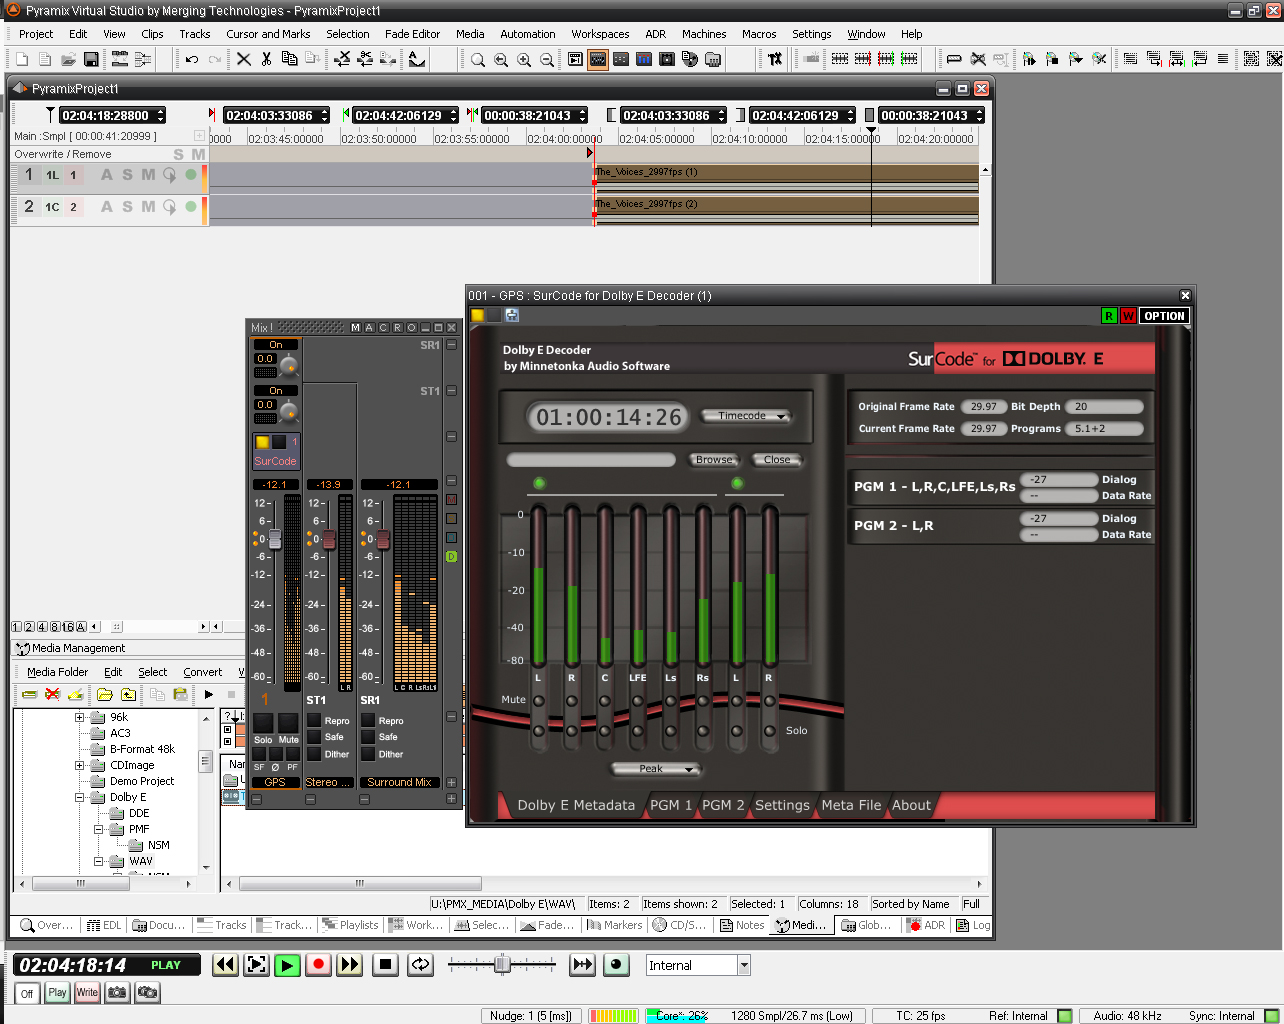Click the Zoom Out magnifier icon

(547, 60)
